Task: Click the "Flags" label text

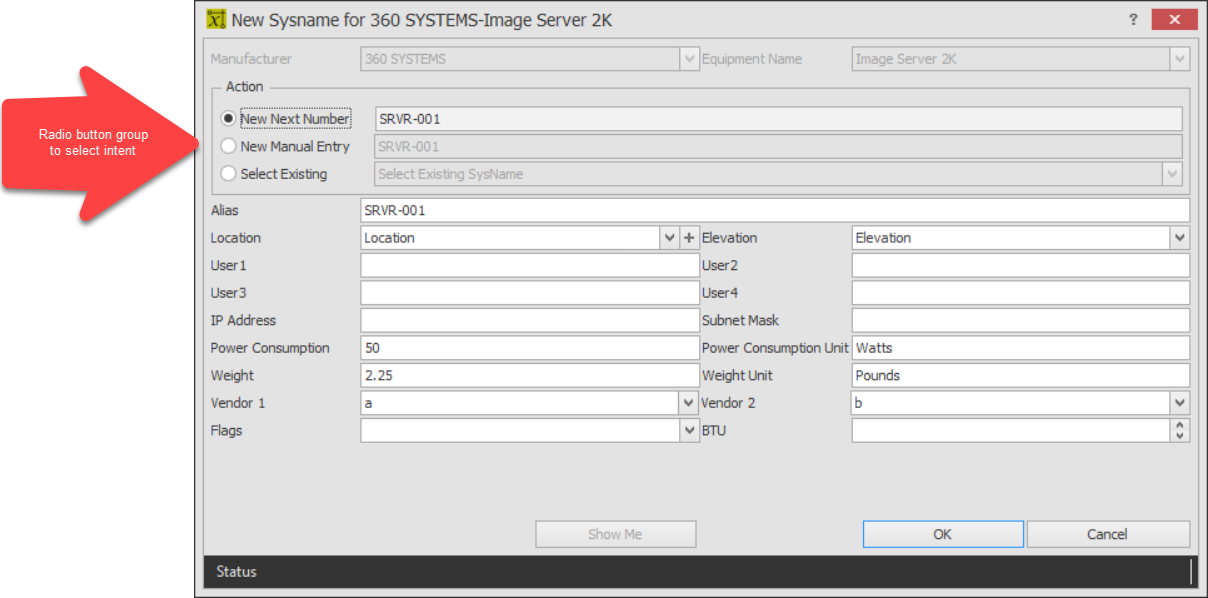Action: [x=227, y=431]
